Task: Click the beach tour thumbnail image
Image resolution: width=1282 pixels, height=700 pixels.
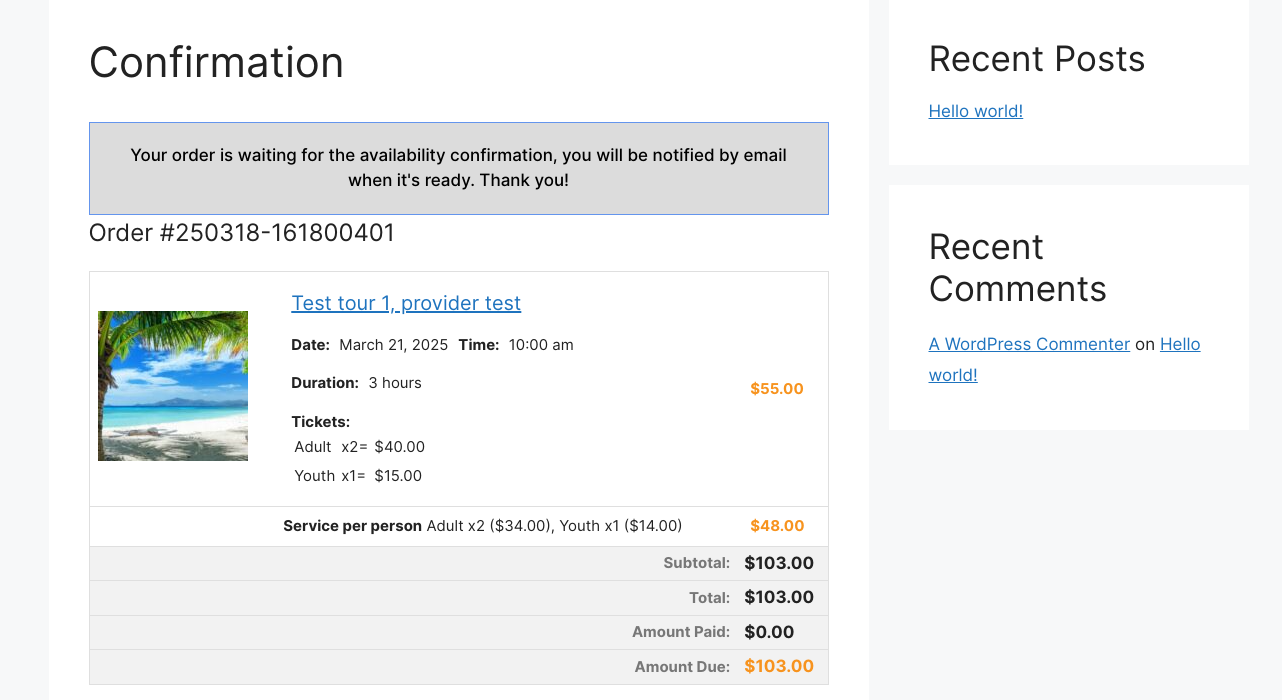Action: click(173, 386)
